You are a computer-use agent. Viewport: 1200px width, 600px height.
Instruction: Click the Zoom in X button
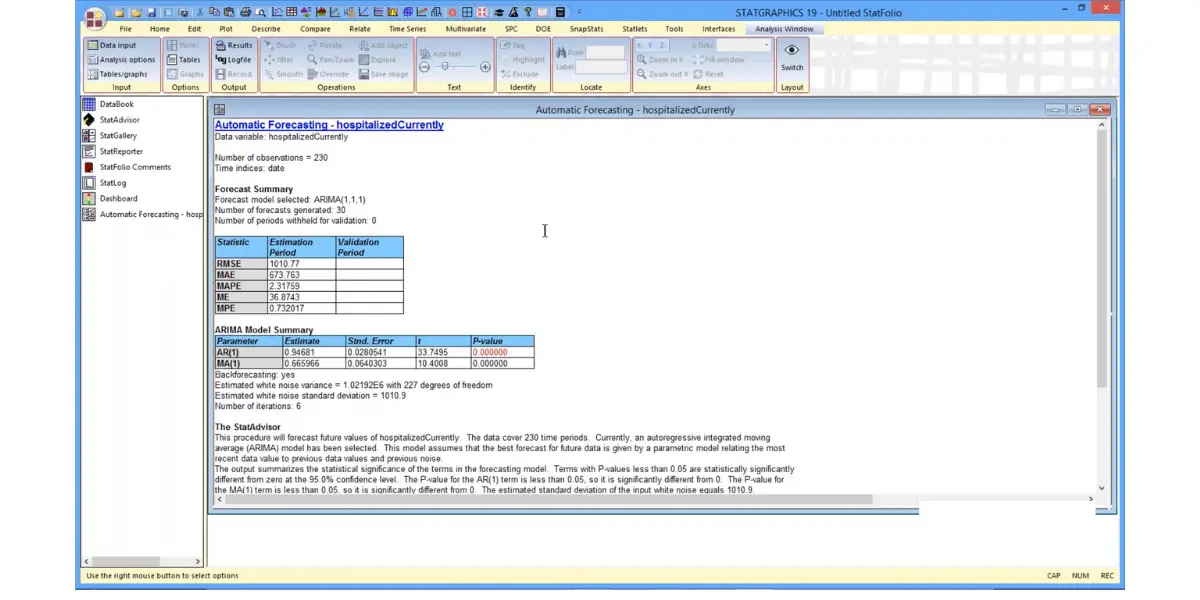coord(660,60)
